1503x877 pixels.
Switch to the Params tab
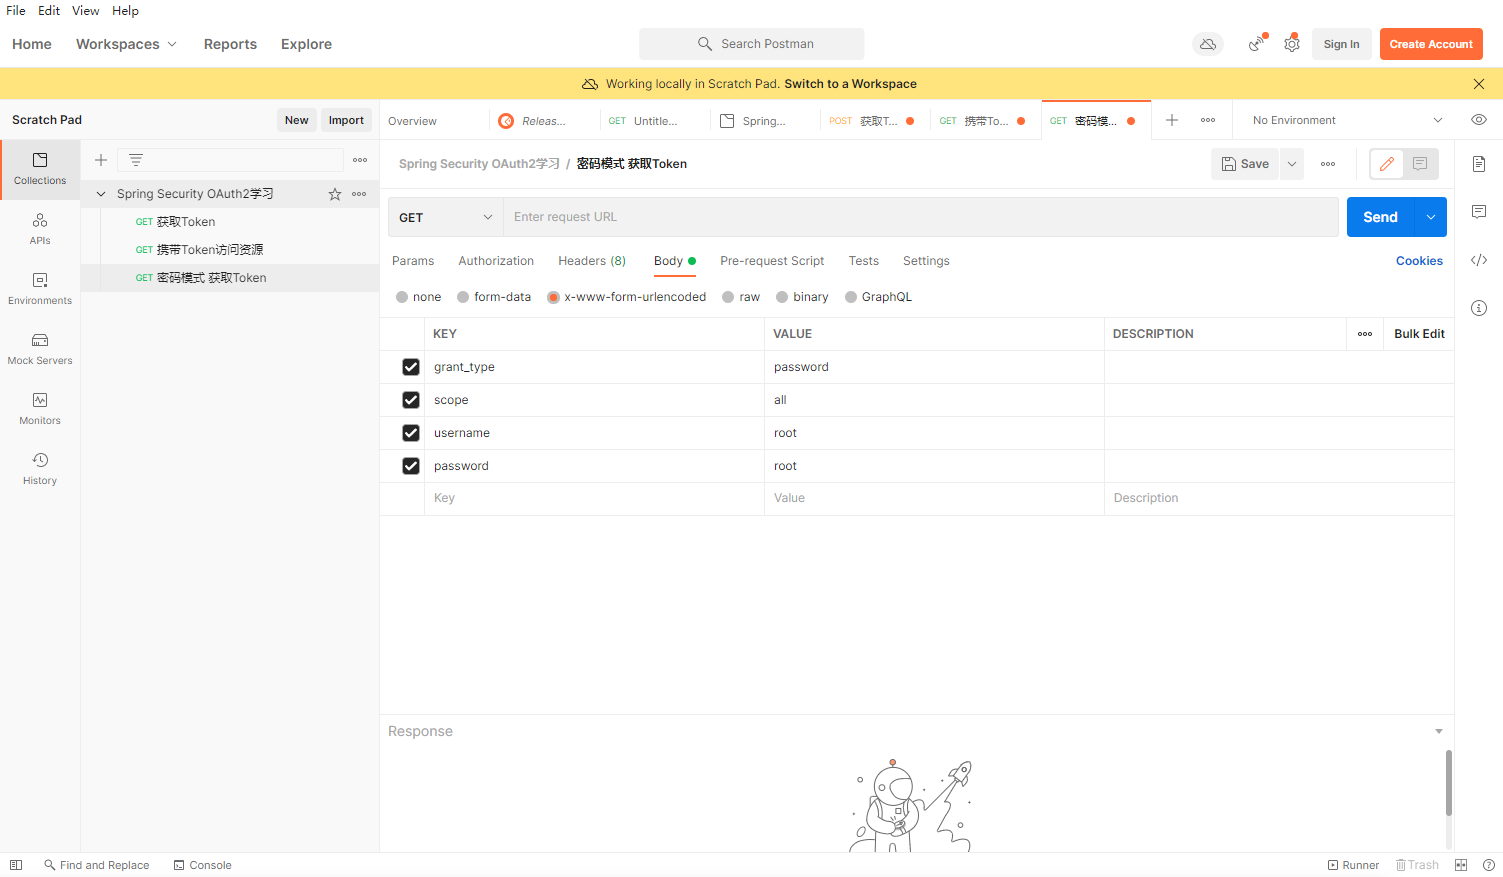point(413,261)
